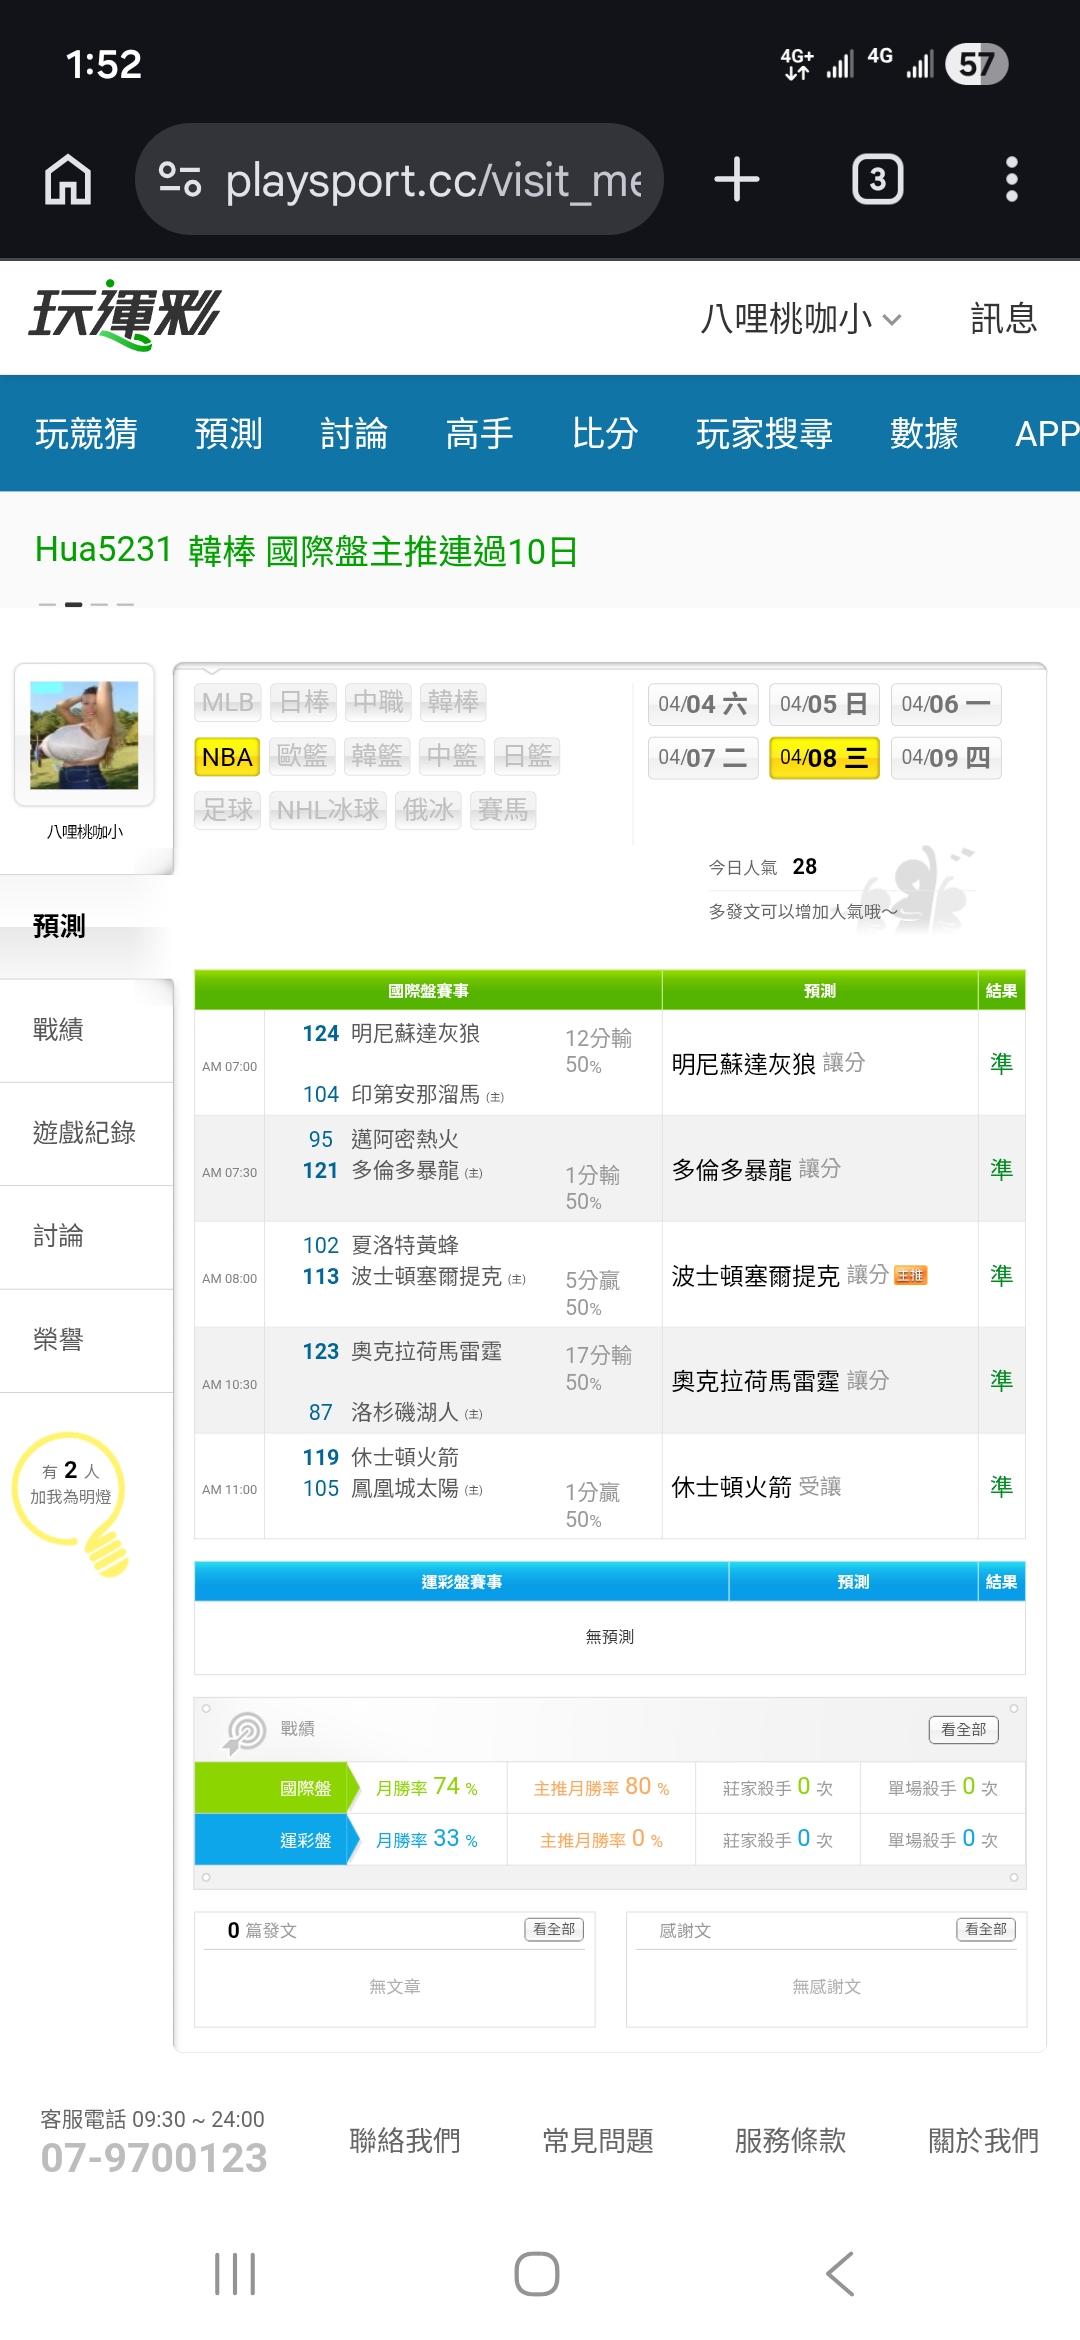
Task: Open the 數據 navigation menu
Action: coord(924,433)
